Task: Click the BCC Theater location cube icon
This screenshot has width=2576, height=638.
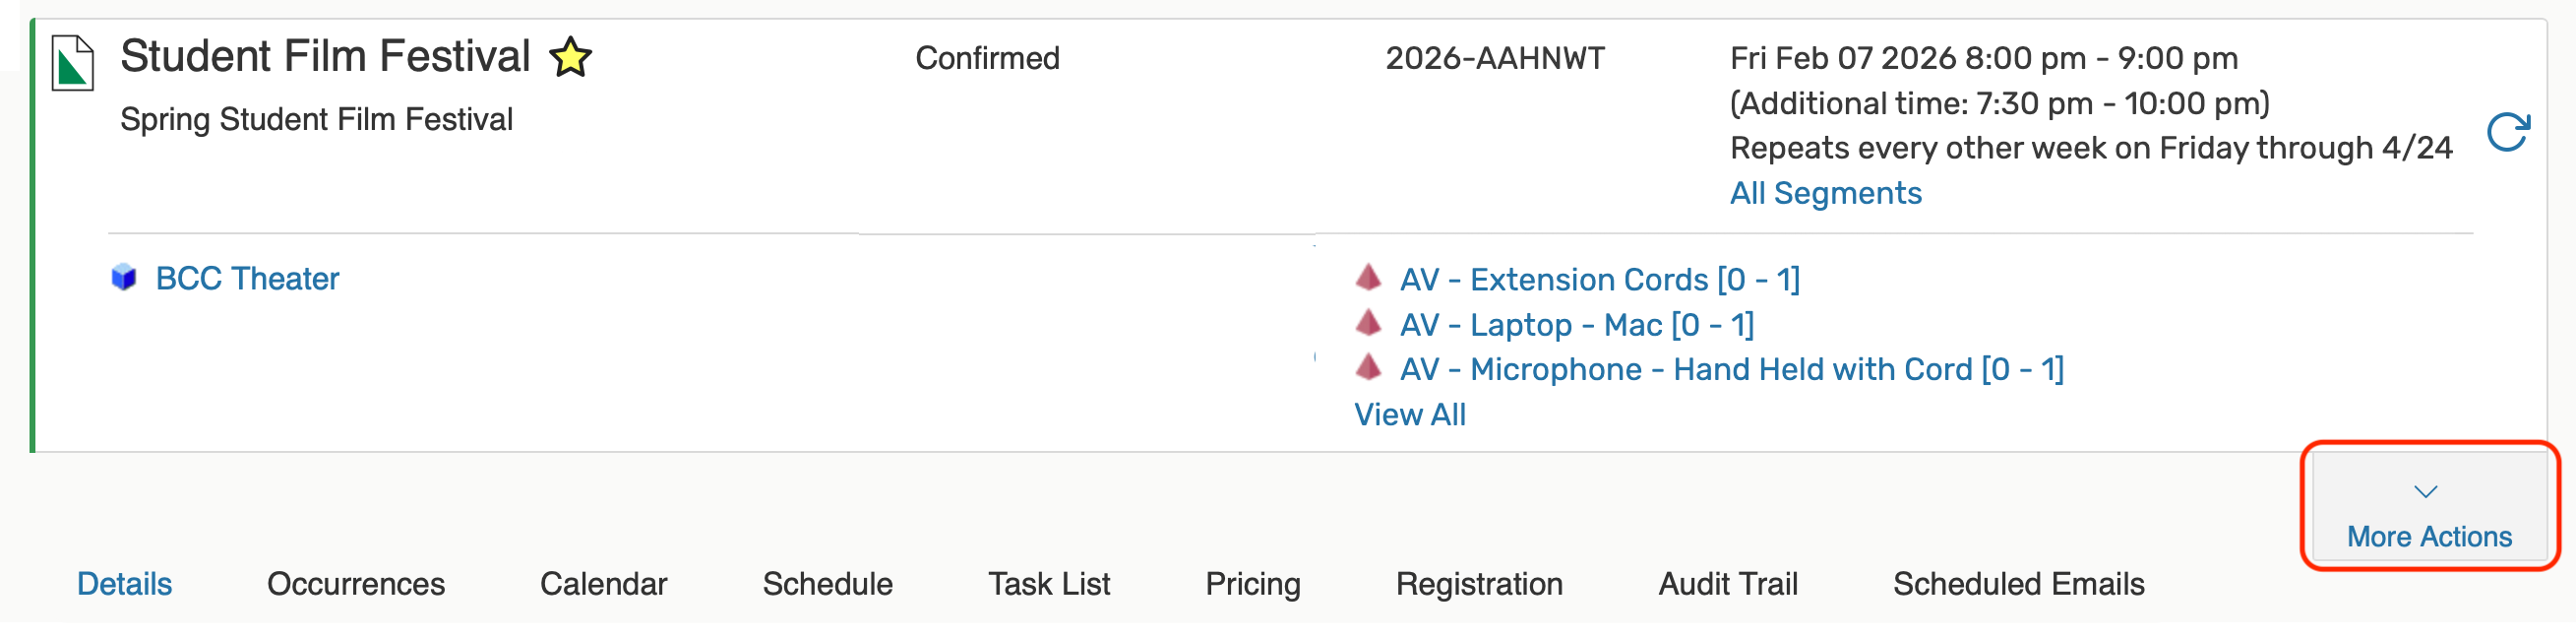Action: 124,277
